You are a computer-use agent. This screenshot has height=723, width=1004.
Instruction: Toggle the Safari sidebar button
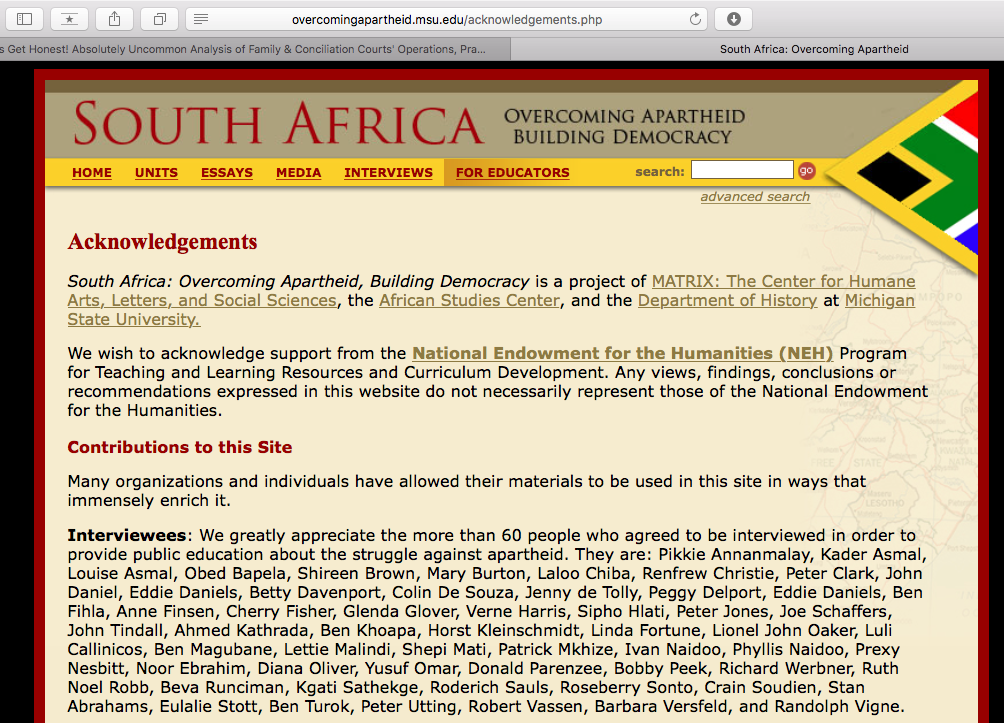[24, 19]
